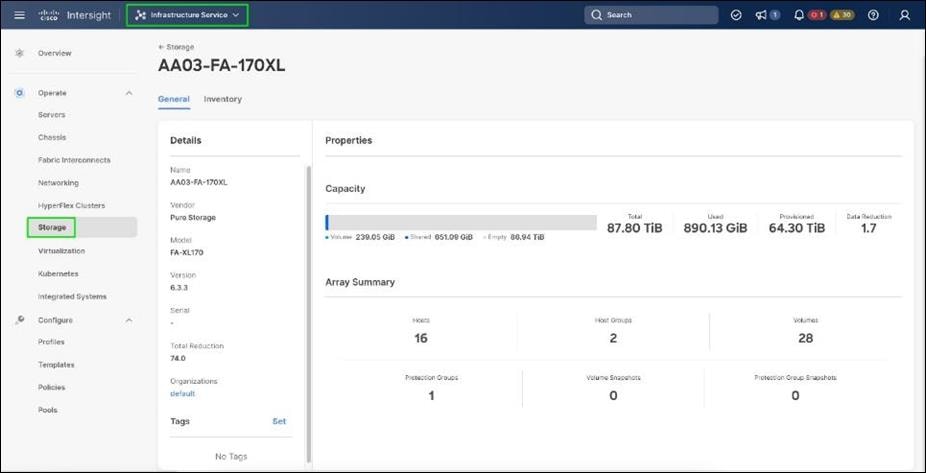Click the Operate section icon
The height and width of the screenshot is (473, 926).
coord(19,93)
